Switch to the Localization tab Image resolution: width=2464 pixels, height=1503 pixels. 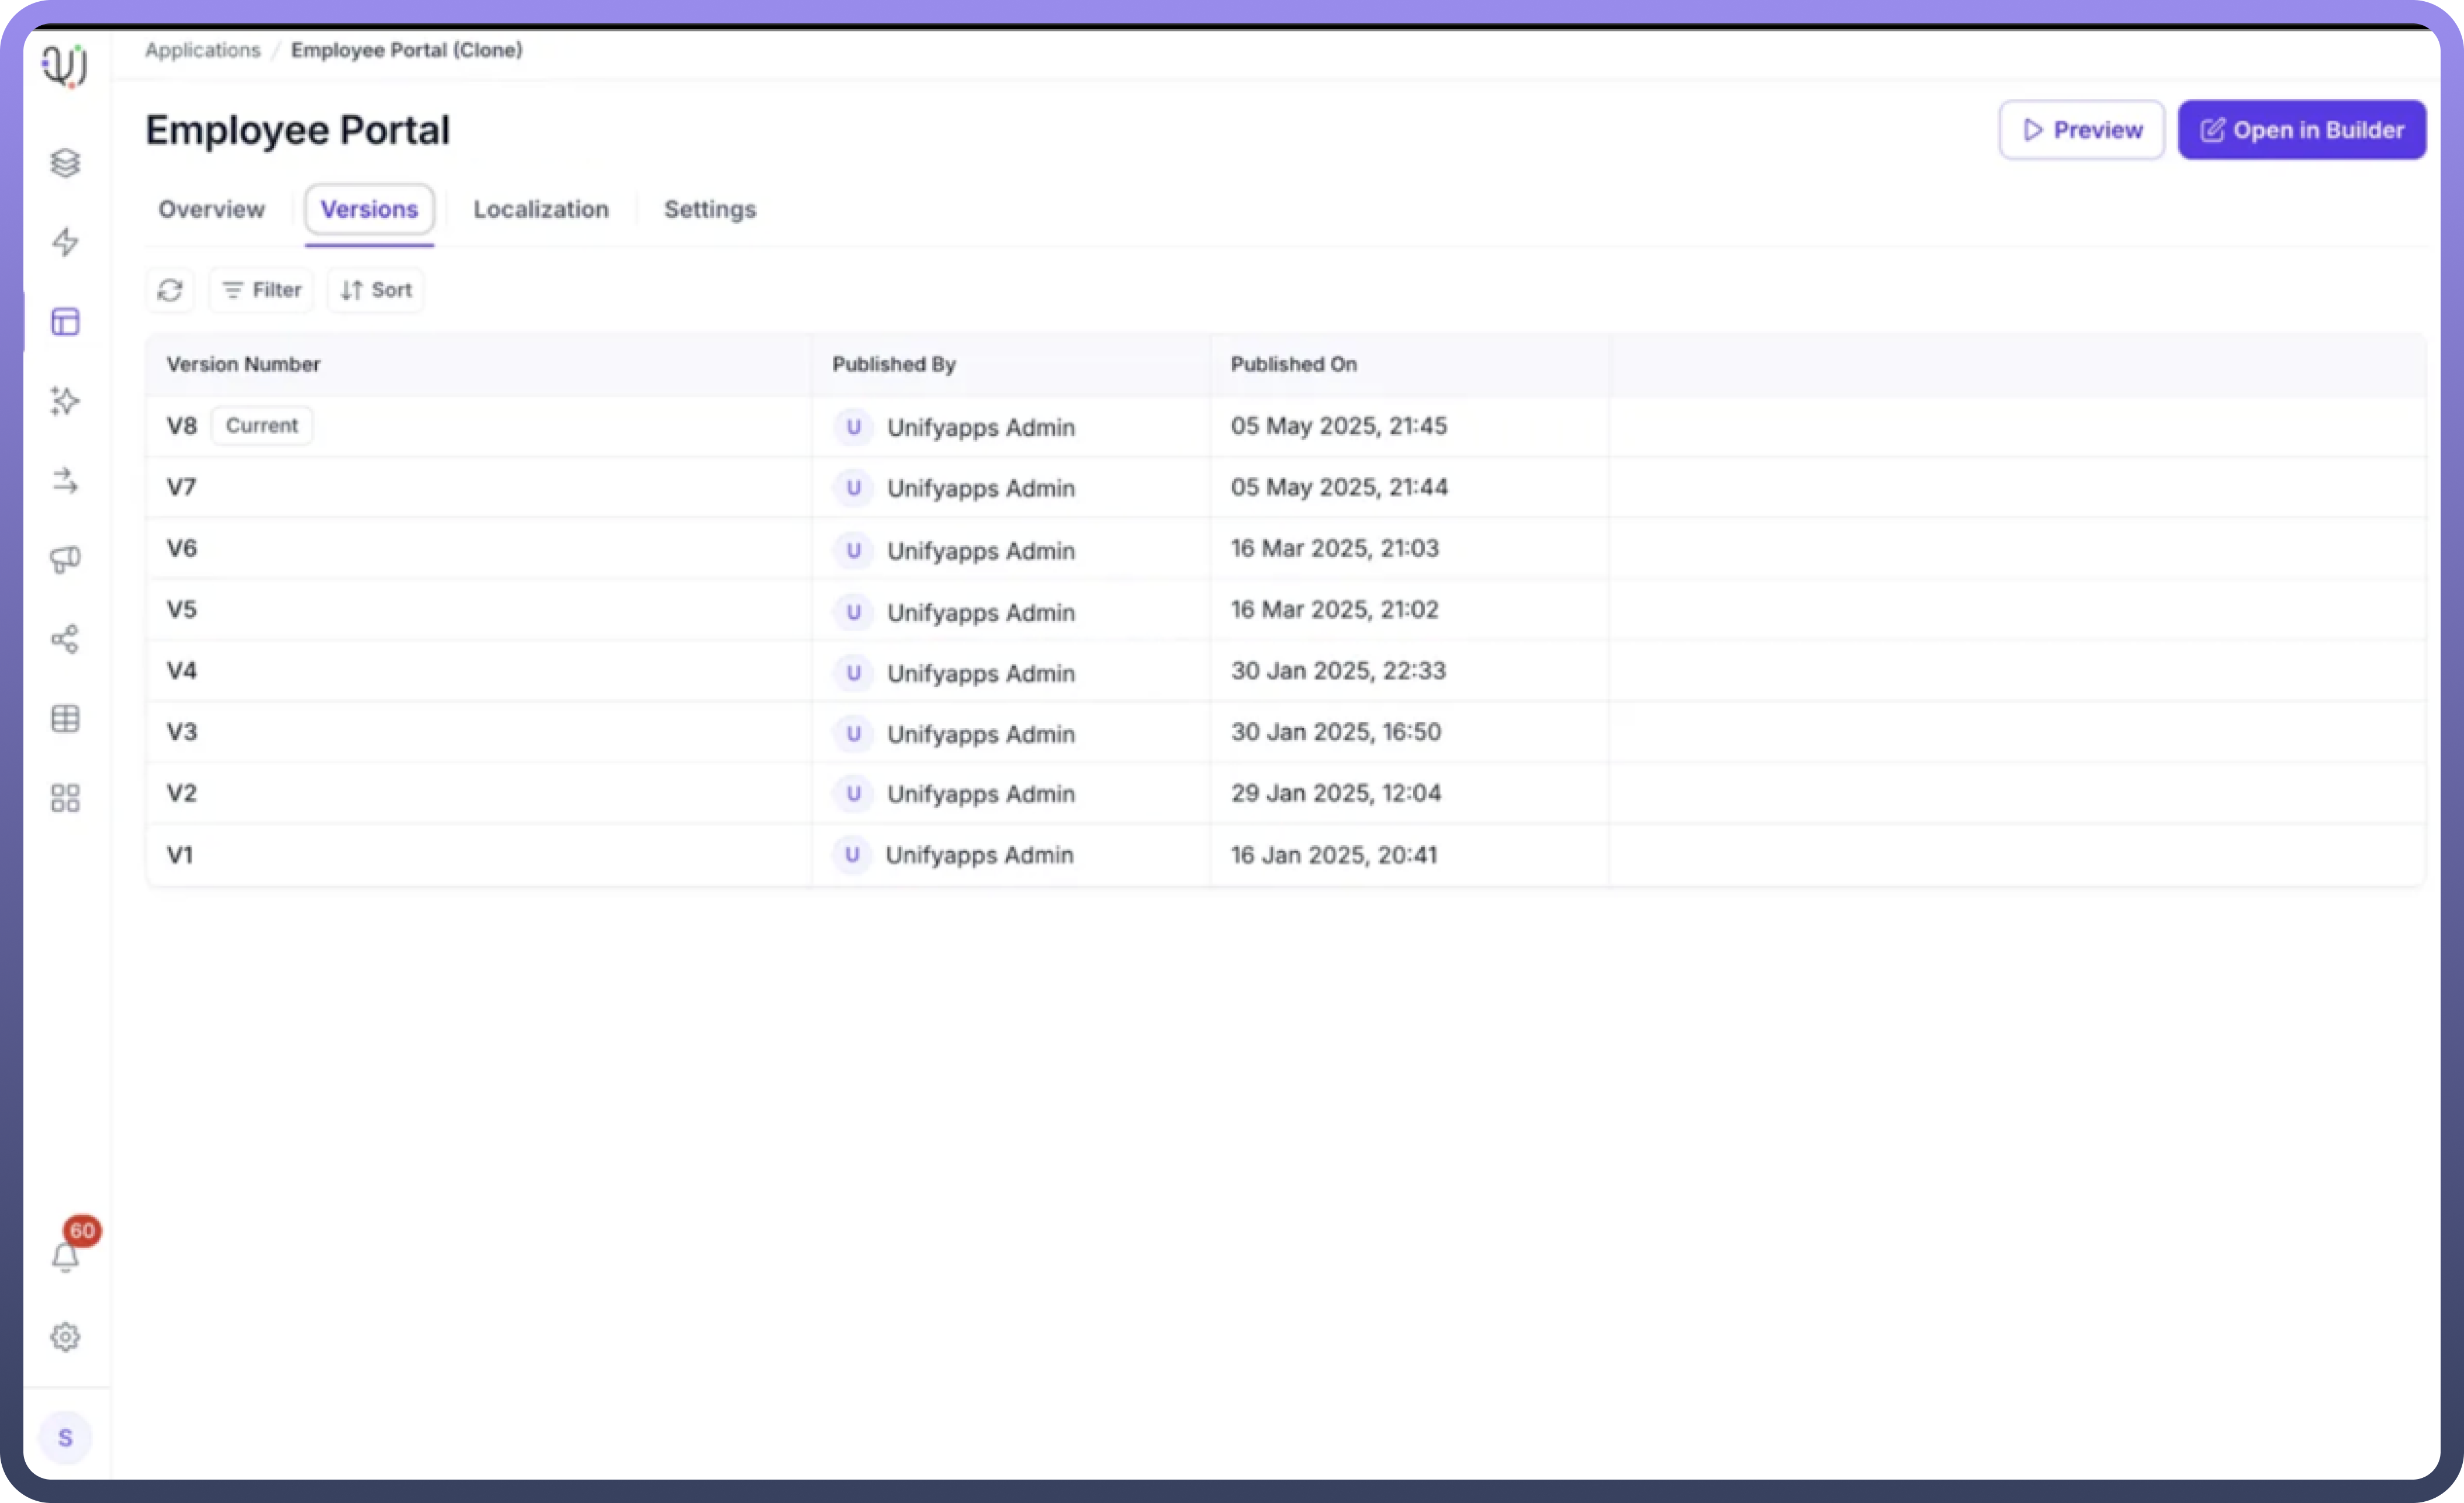[x=540, y=210]
